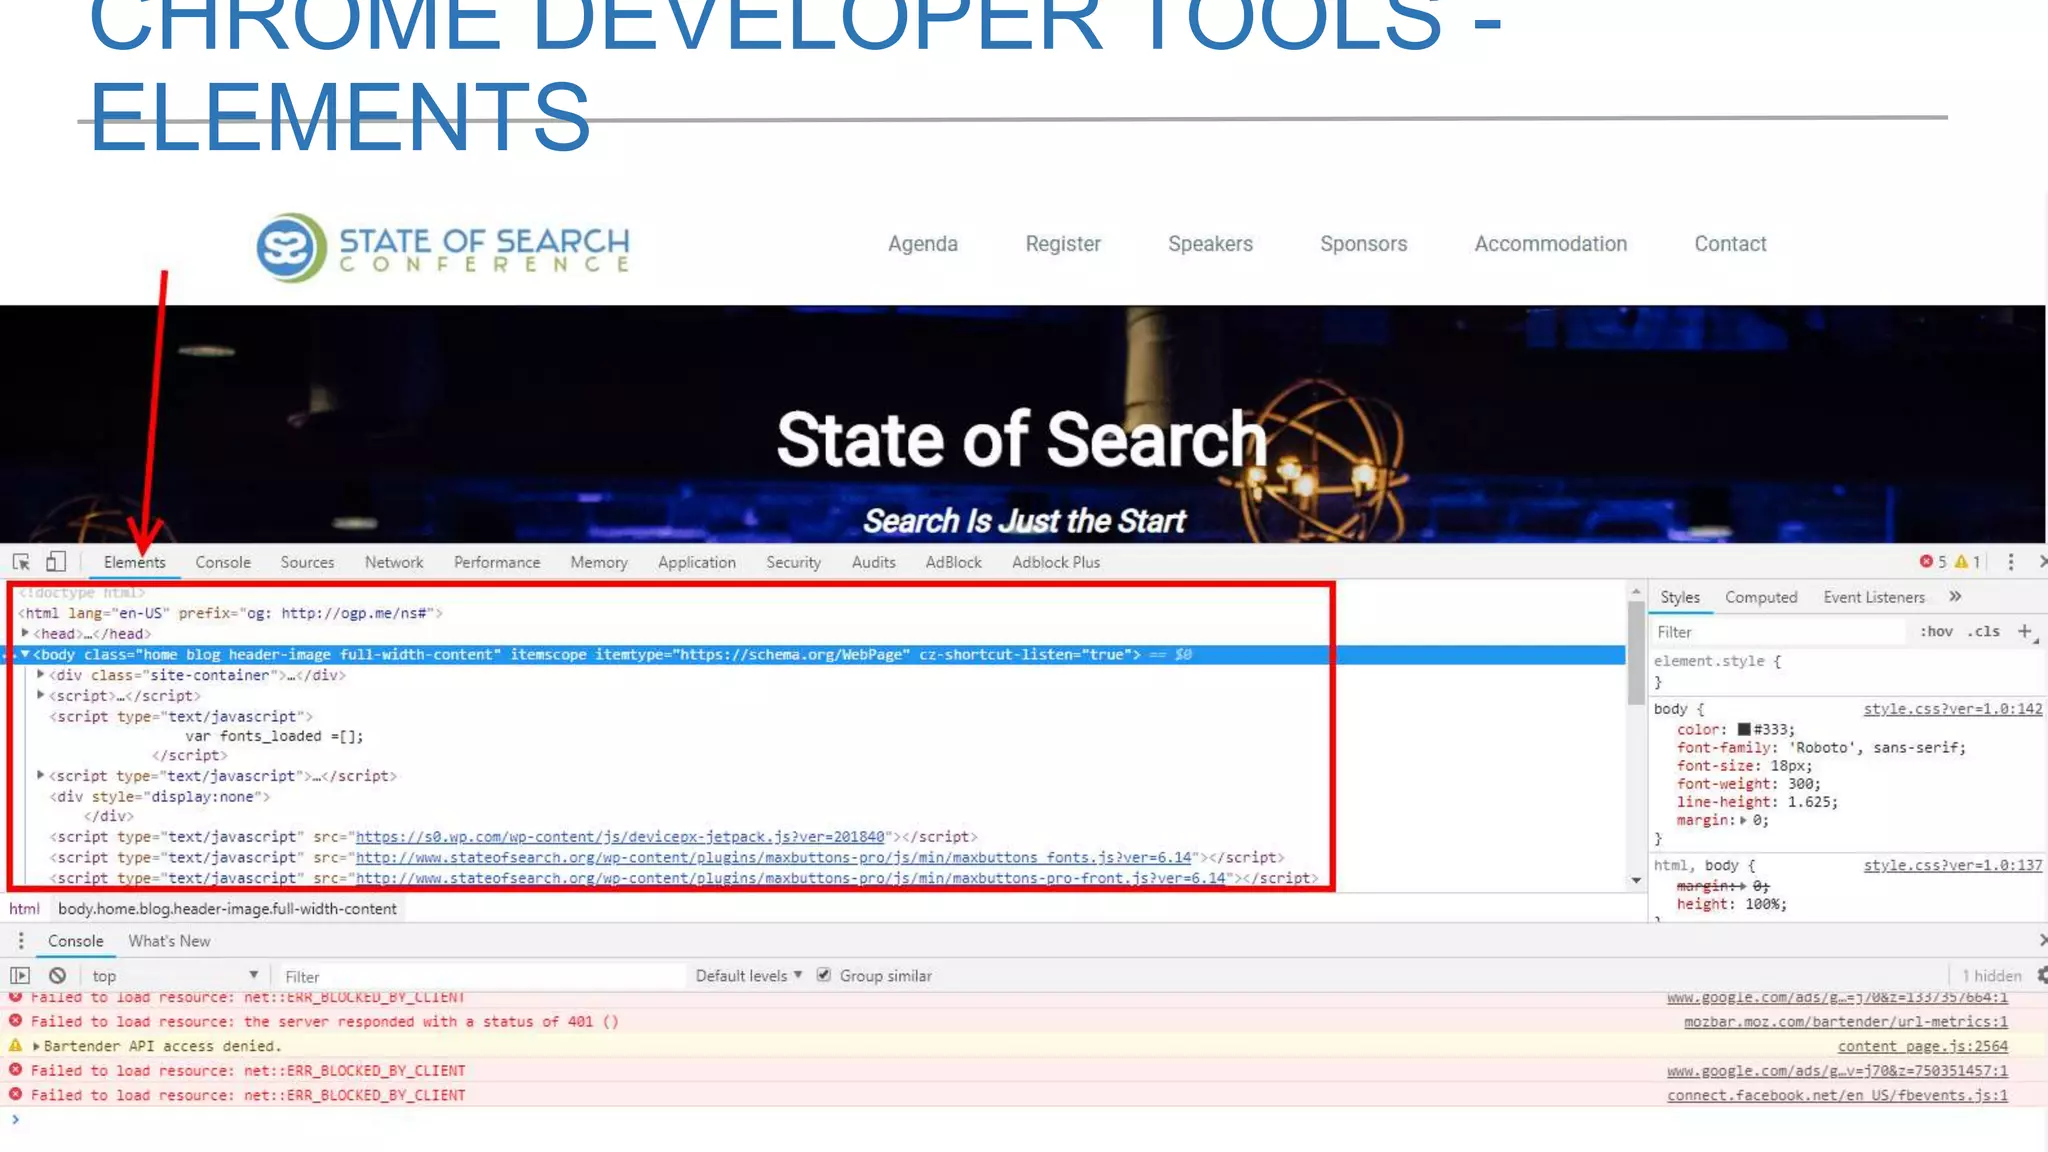Show more Styles pane tabs chevron
The image size is (2048, 1152).
coord(1955,596)
